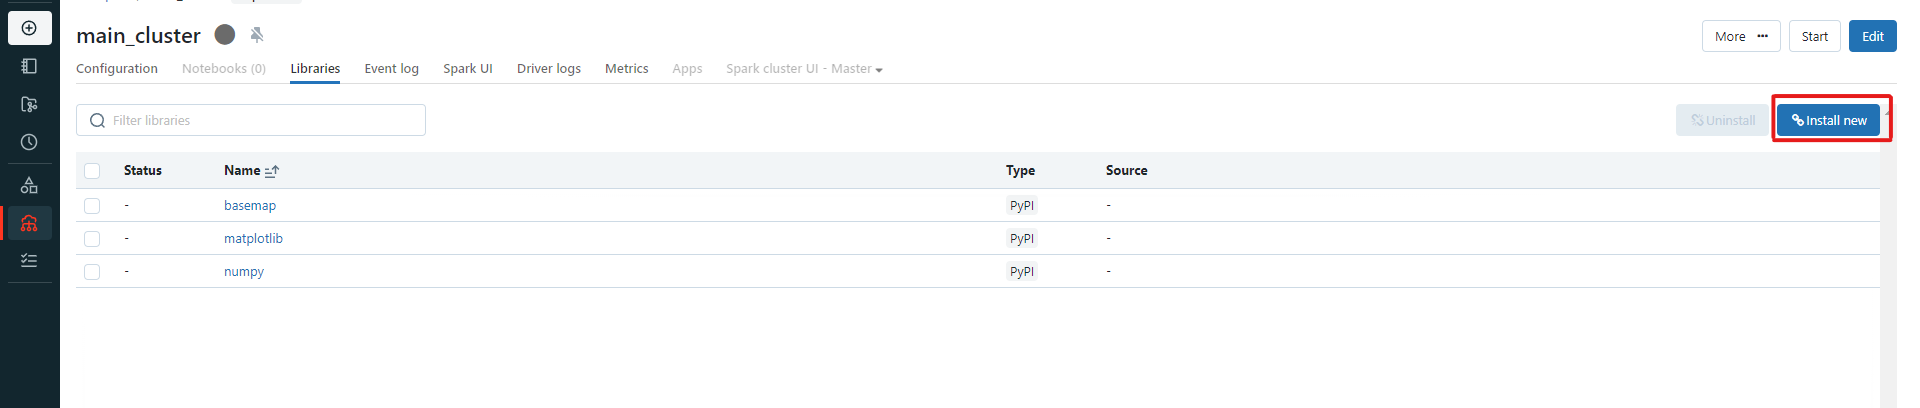Click the Start cluster button

click(1814, 36)
